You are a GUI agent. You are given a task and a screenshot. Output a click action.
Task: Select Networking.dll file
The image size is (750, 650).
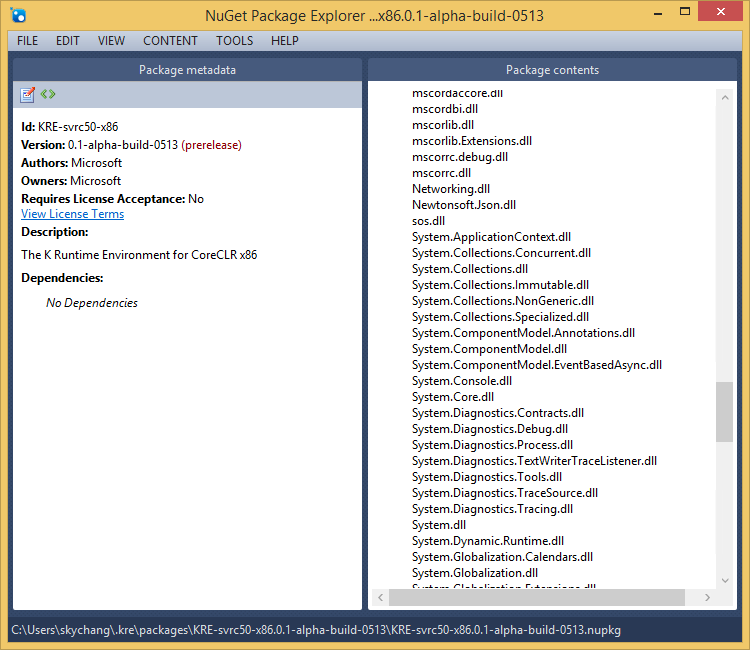coord(451,189)
